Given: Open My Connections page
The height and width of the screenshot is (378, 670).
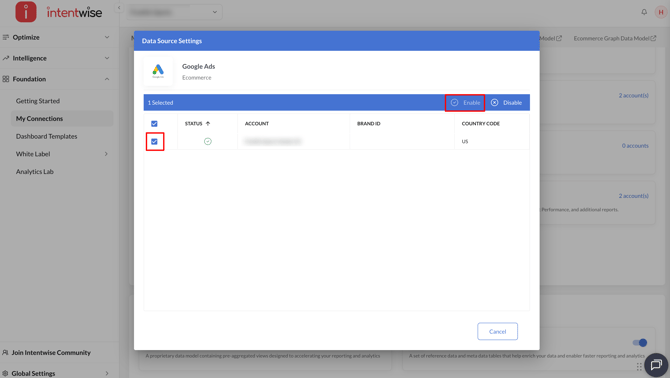Looking at the screenshot, I should [62, 119].
